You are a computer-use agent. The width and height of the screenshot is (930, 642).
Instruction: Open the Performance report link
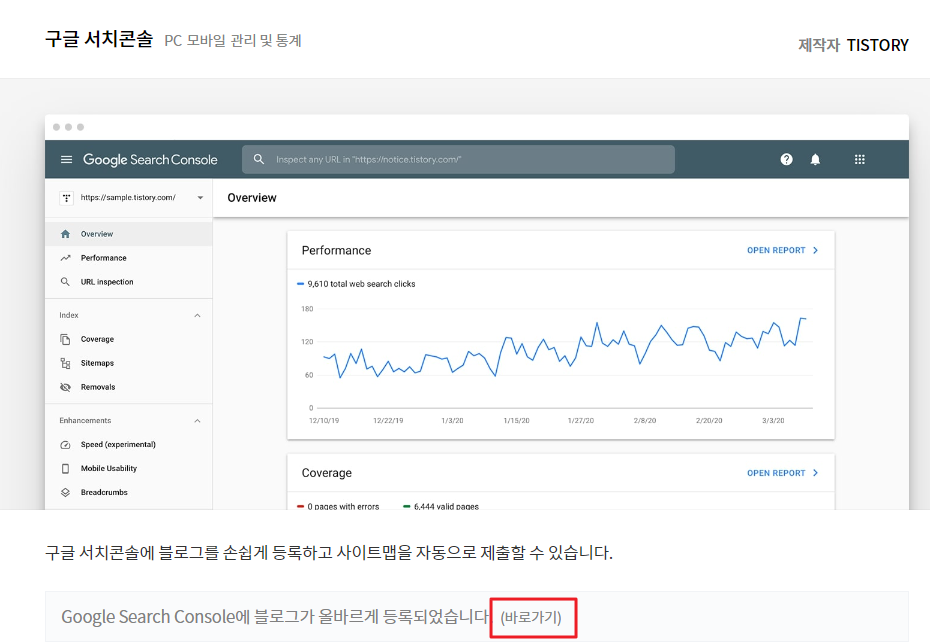pyautogui.click(x=776, y=250)
